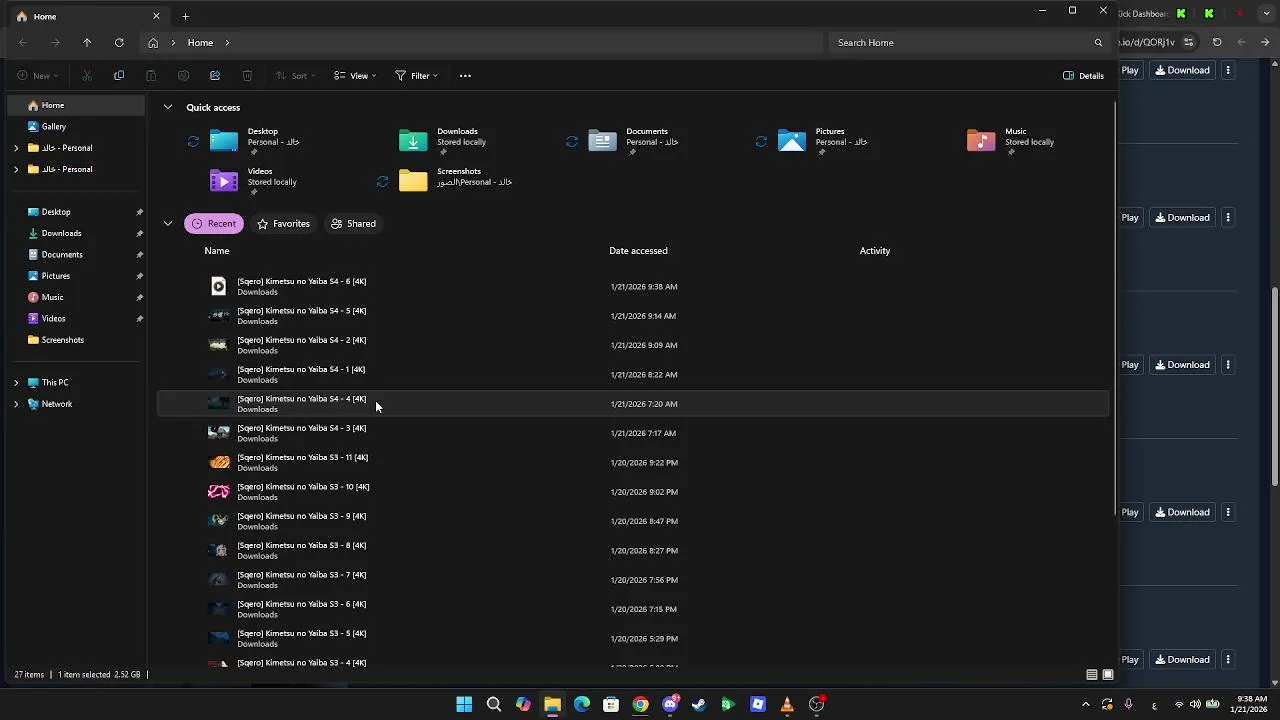The width and height of the screenshot is (1280, 720).
Task: Click the home icon in the address bar
Action: pos(153,42)
